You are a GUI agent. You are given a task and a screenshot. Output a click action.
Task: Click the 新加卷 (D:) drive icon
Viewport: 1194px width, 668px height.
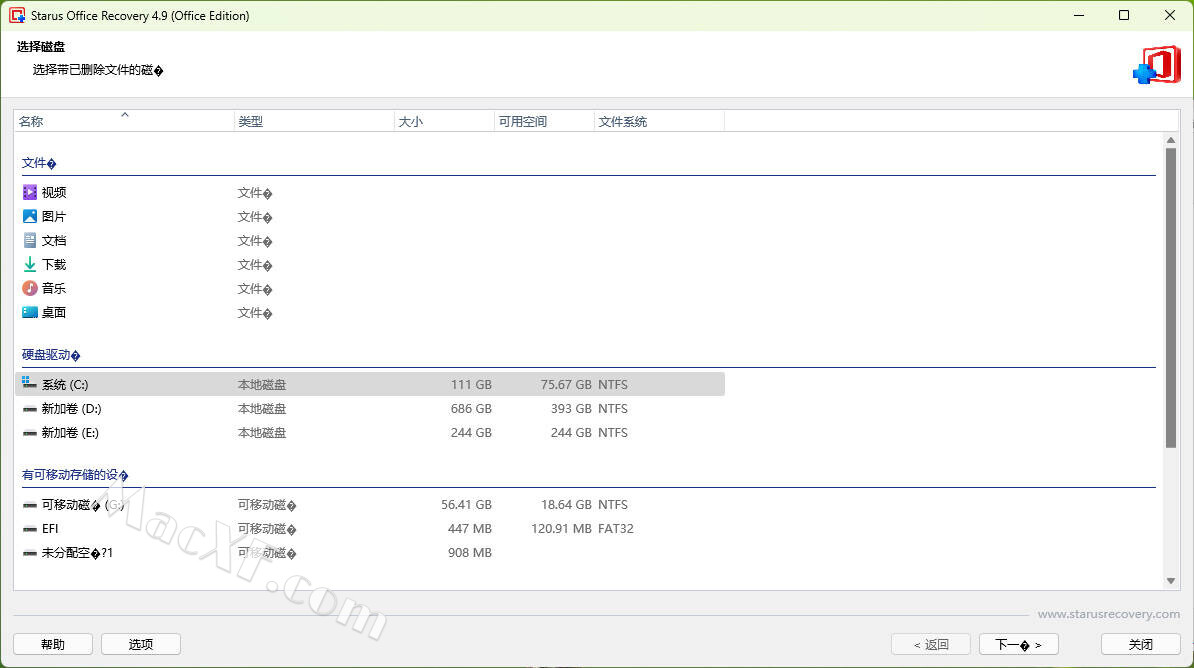pos(30,409)
